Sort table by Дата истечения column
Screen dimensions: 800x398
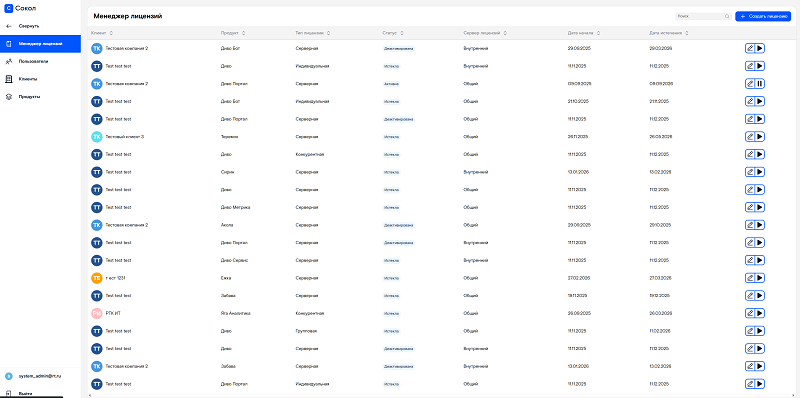click(687, 33)
